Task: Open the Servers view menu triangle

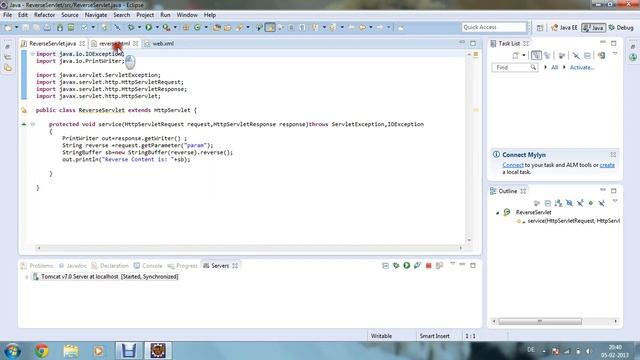Action: tap(453, 264)
